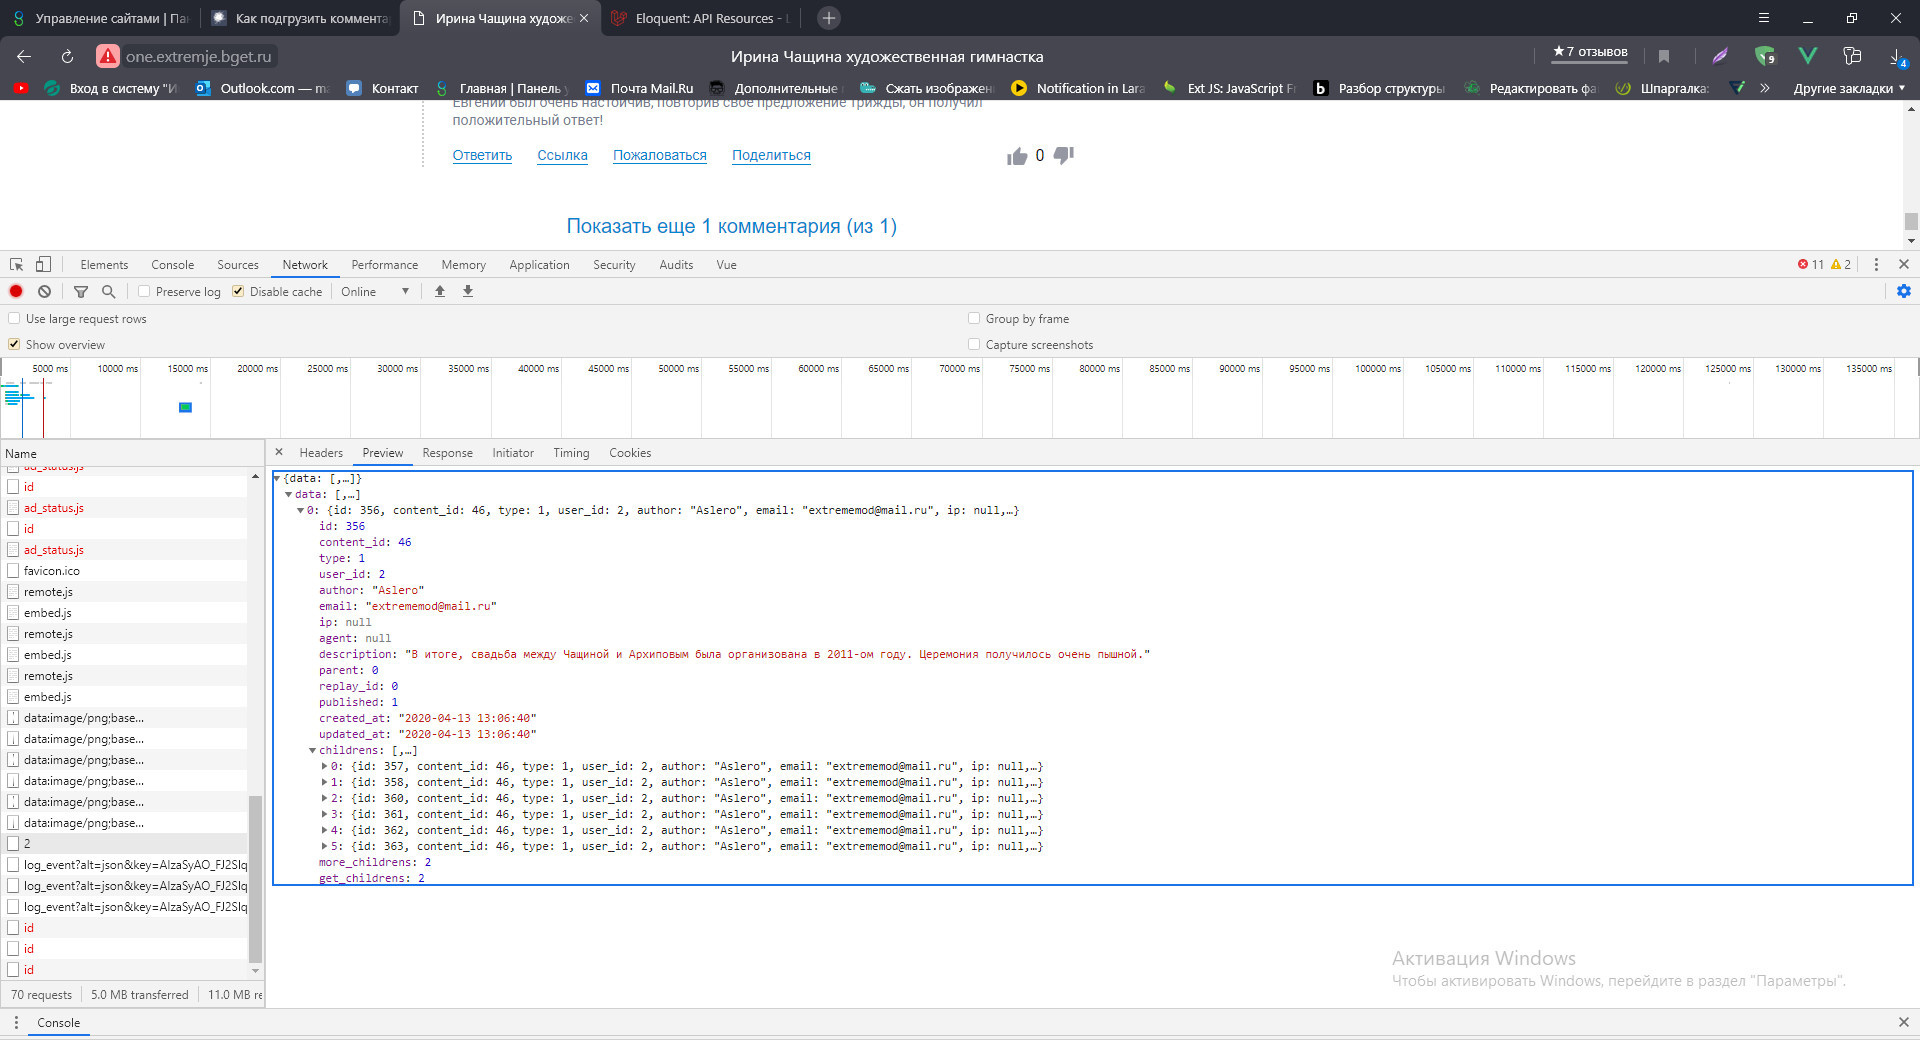Open the Online throttling dropdown
1920x1040 pixels.
pyautogui.click(x=375, y=291)
